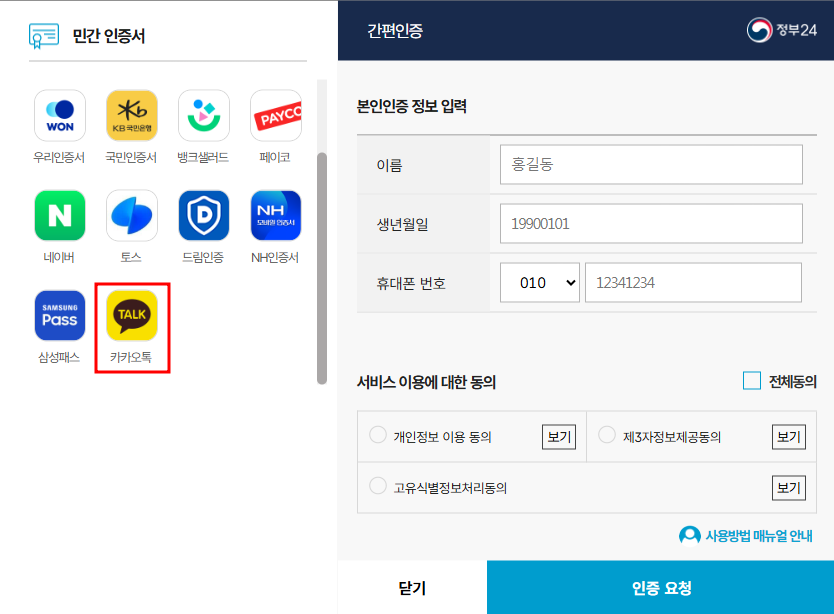Image resolution: width=834 pixels, height=614 pixels.
Task: Focus the 이름 input field
Action: [651, 164]
